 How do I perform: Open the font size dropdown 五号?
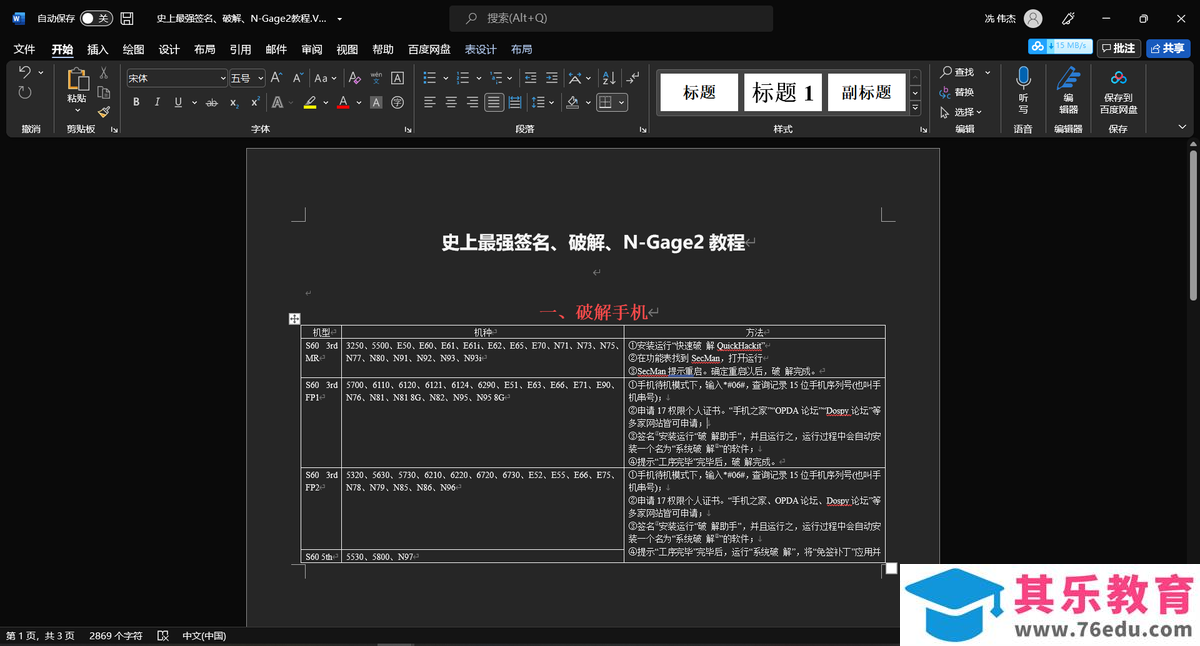260,78
